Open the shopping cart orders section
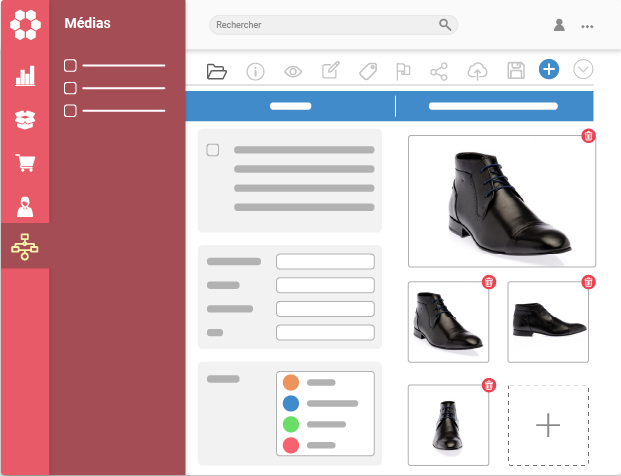The image size is (621, 476). point(25,162)
